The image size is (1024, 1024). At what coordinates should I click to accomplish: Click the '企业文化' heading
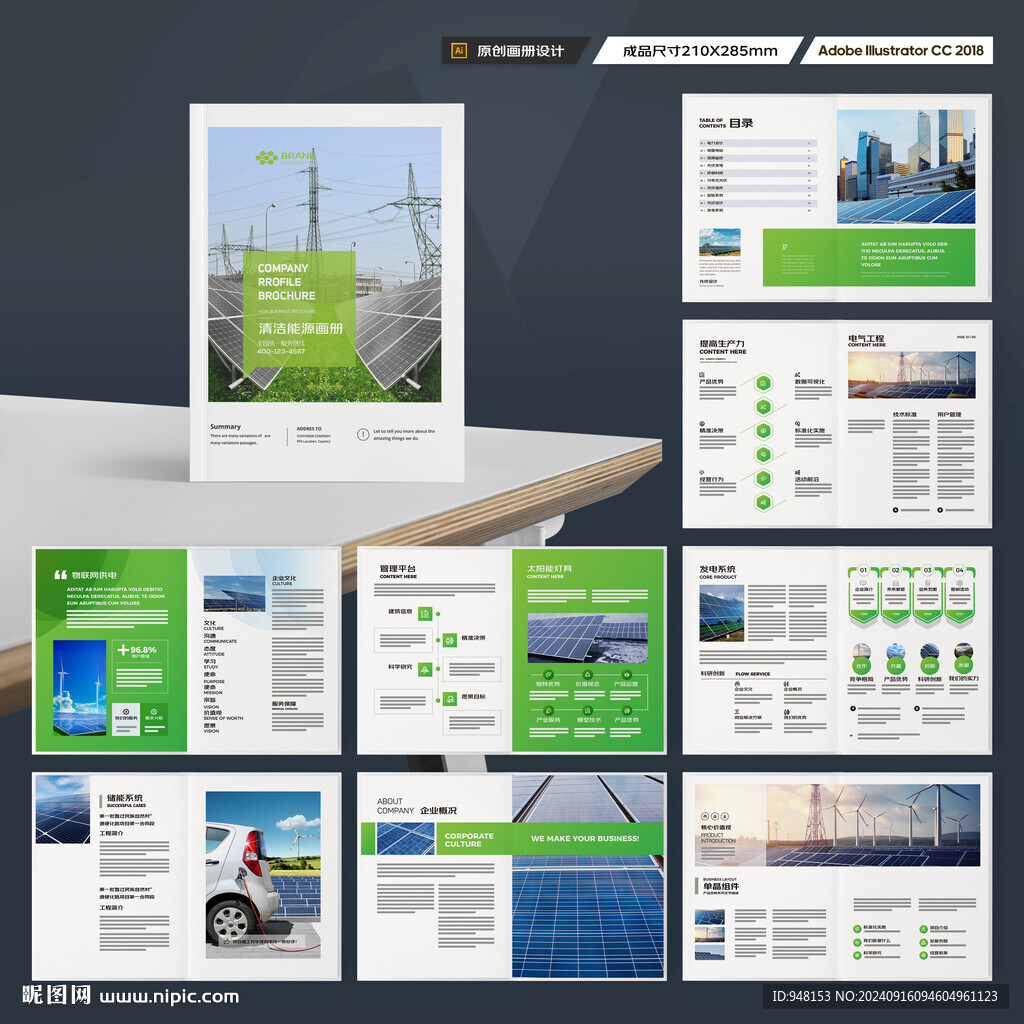point(284,578)
